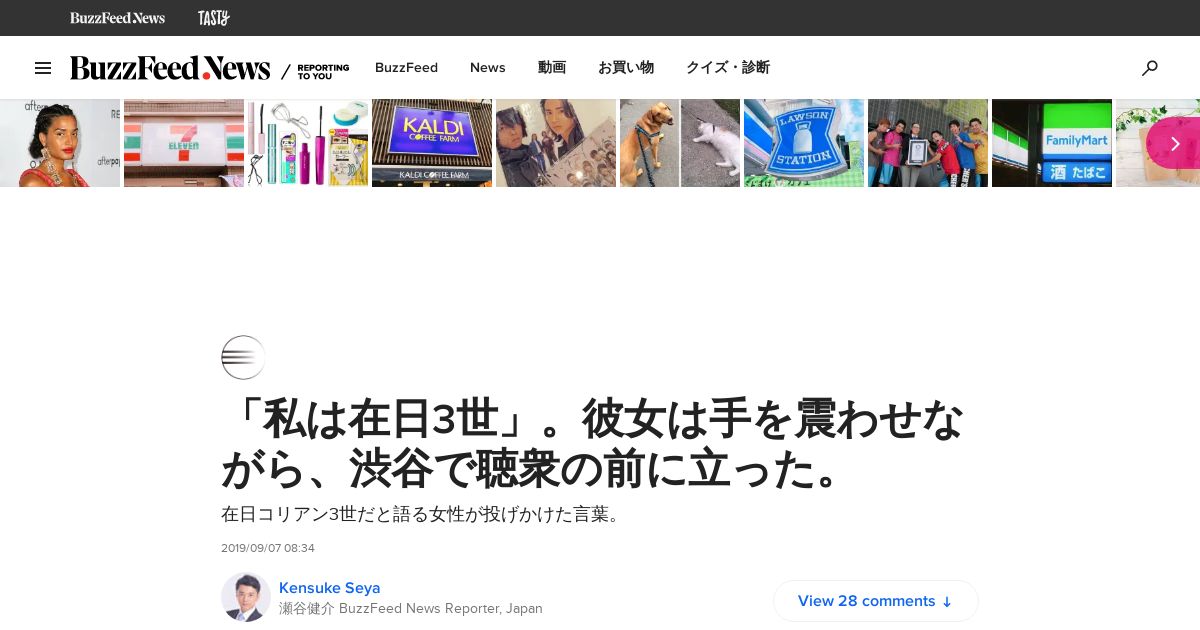Click the BuzzFeed News main logo
1200x630 pixels.
click(x=170, y=68)
